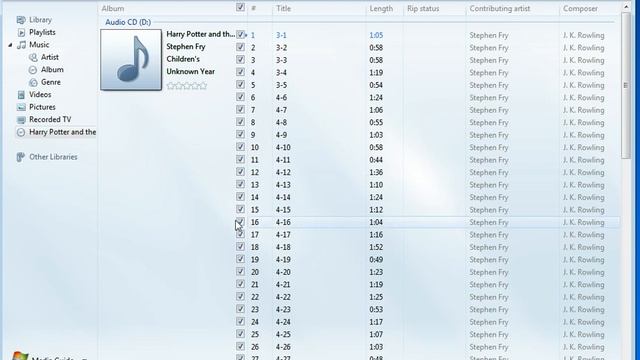Click the Library icon in the sidebar
The image size is (640, 360).
point(21,20)
